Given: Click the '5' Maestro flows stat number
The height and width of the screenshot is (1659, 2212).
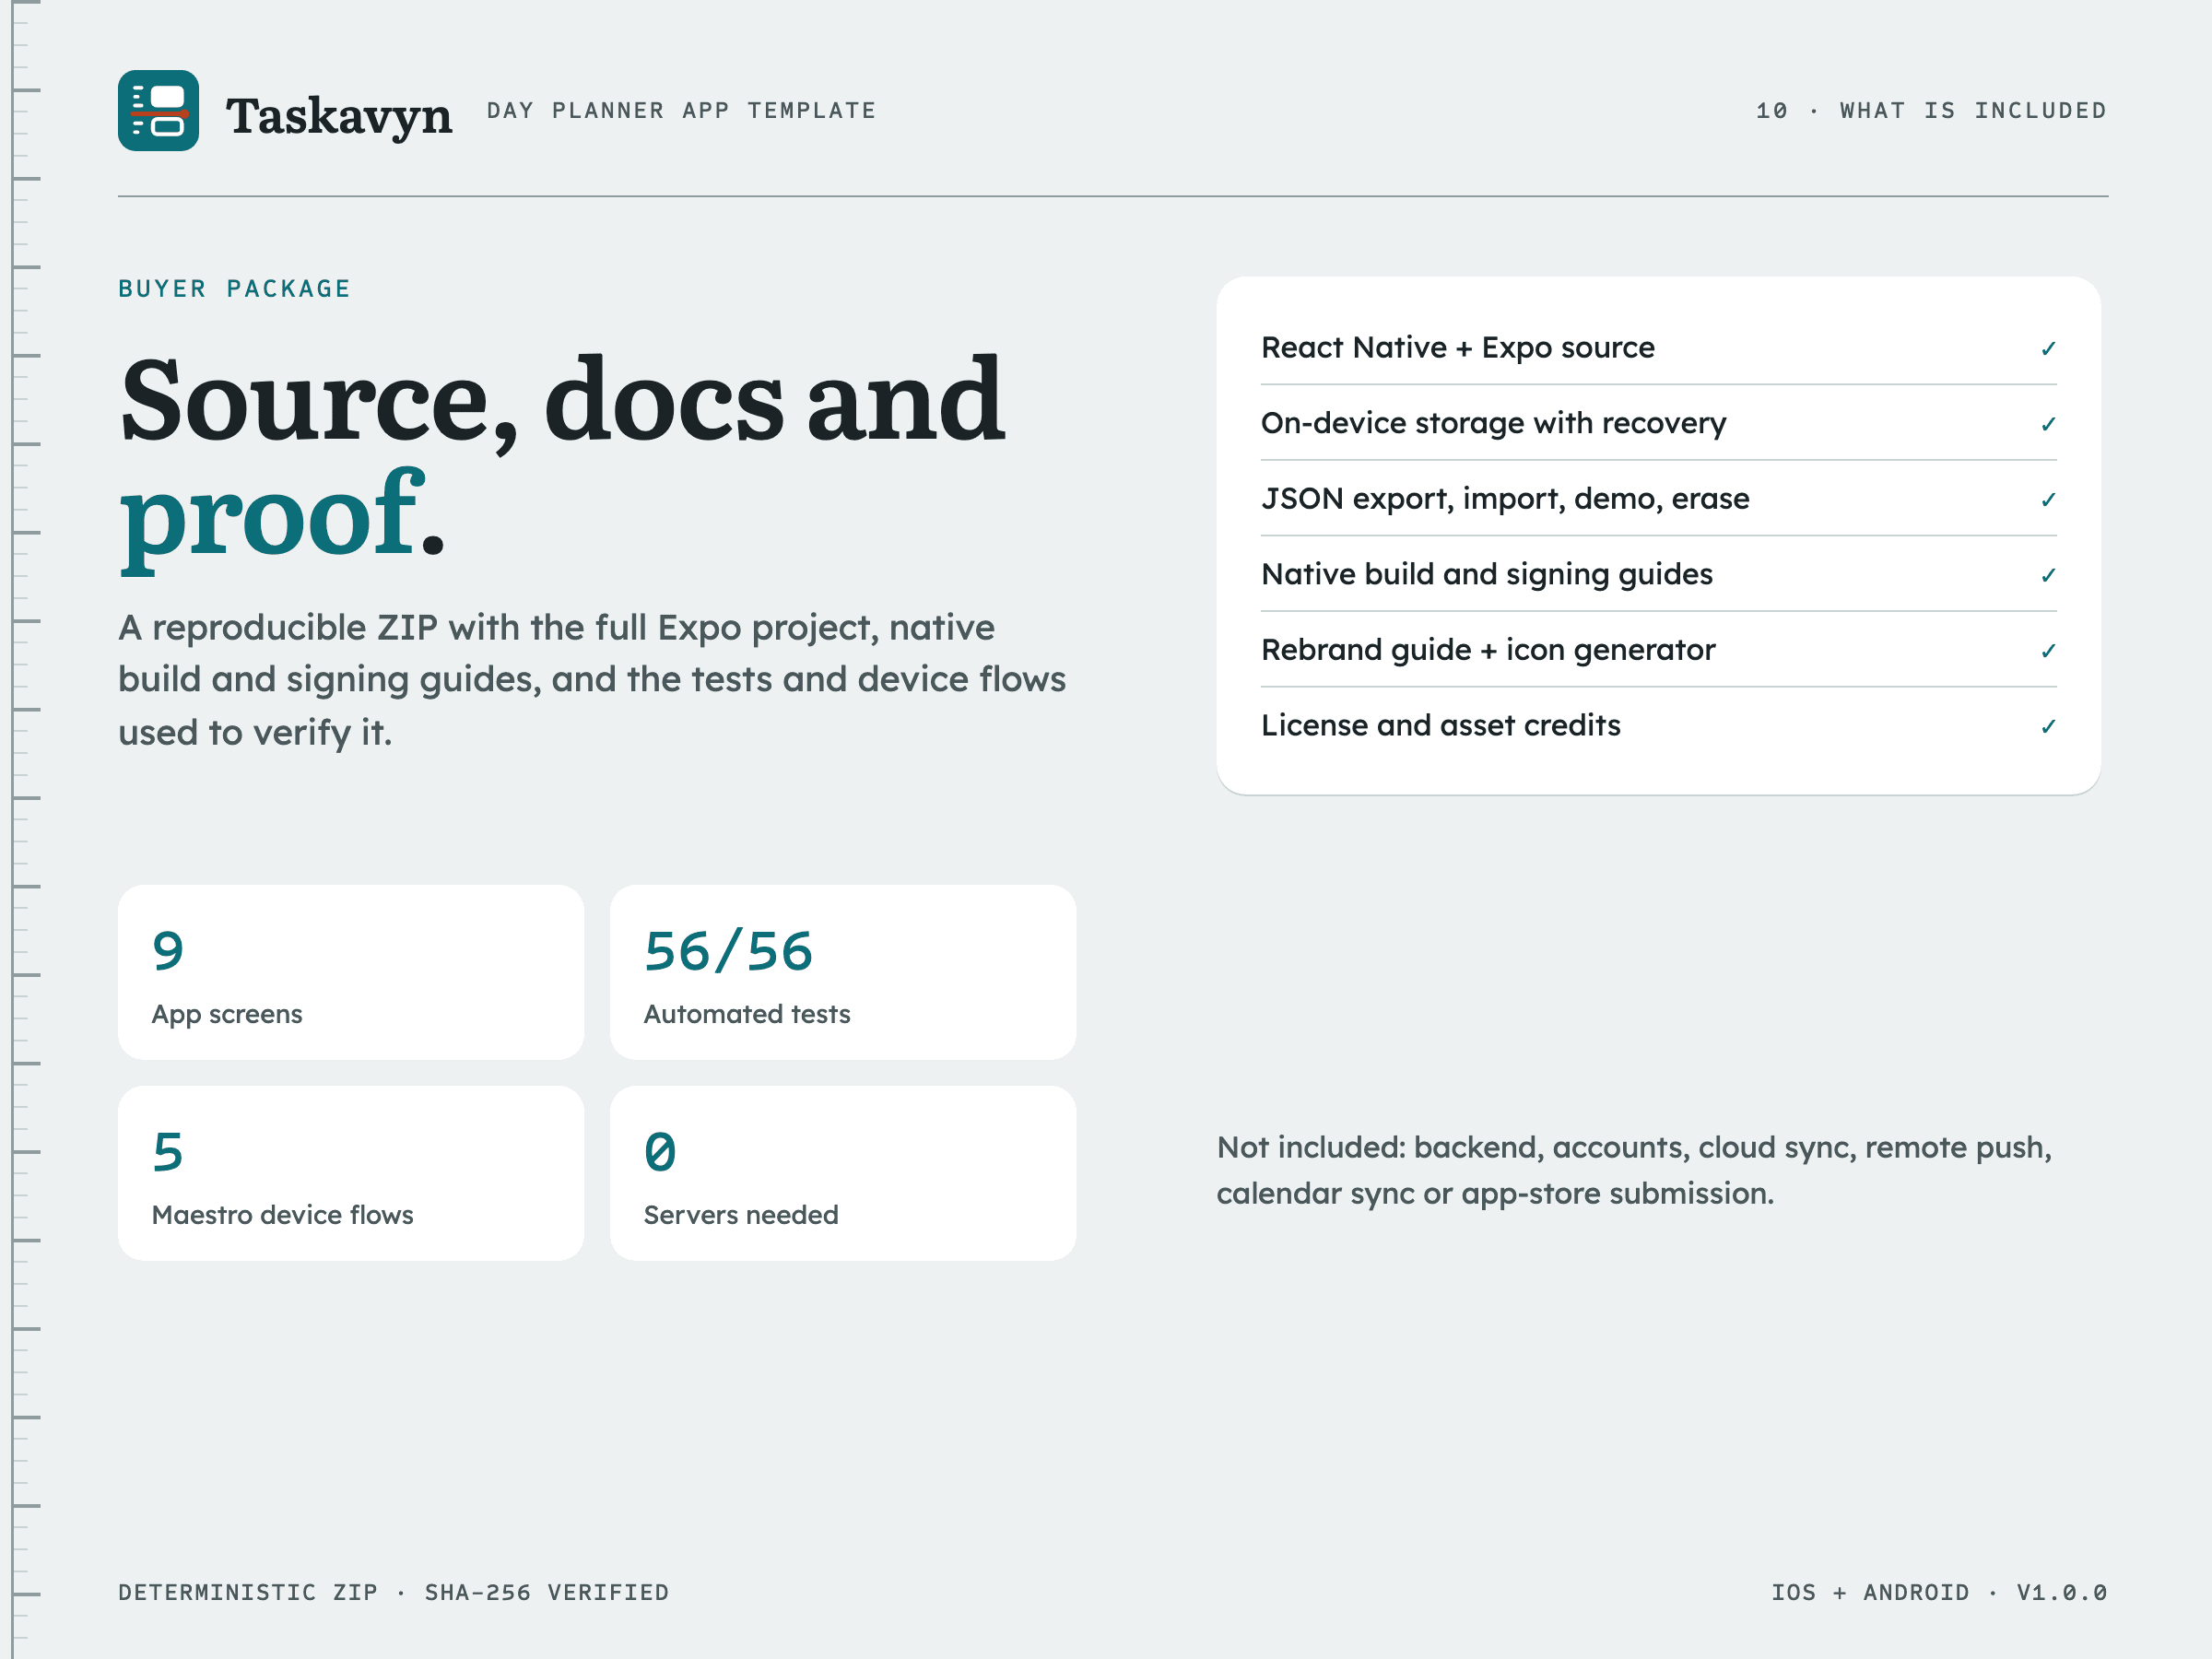Looking at the screenshot, I should click(168, 1152).
